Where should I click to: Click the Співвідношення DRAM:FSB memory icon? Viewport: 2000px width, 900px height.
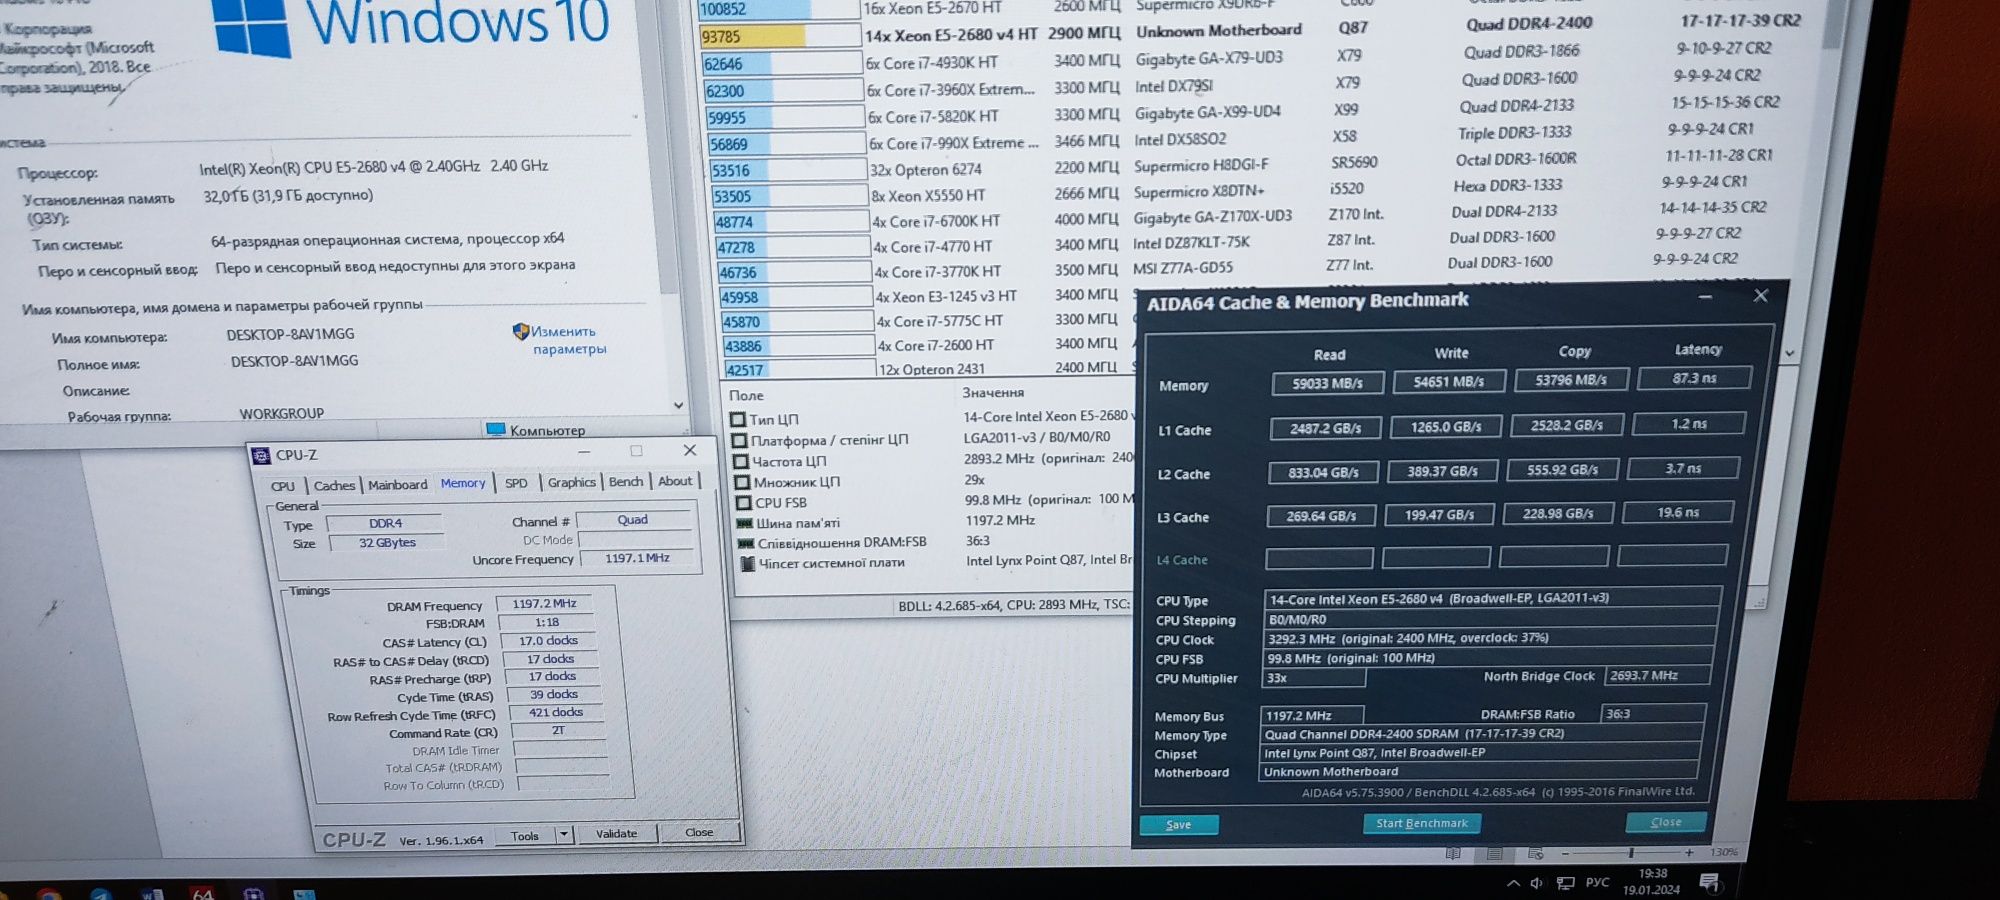746,544
